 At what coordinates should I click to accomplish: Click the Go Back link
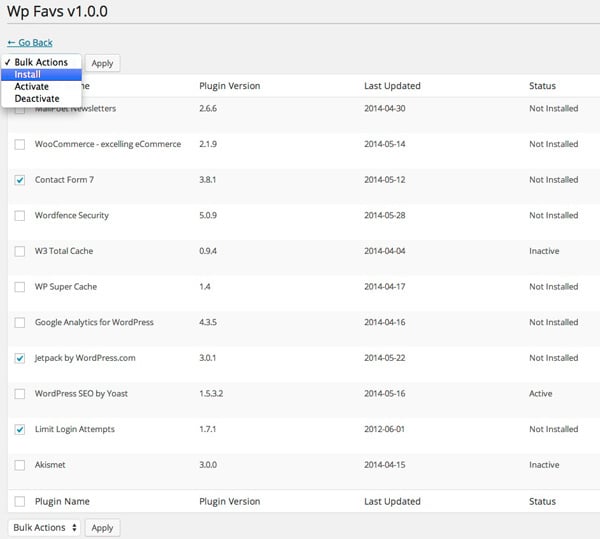(x=30, y=42)
